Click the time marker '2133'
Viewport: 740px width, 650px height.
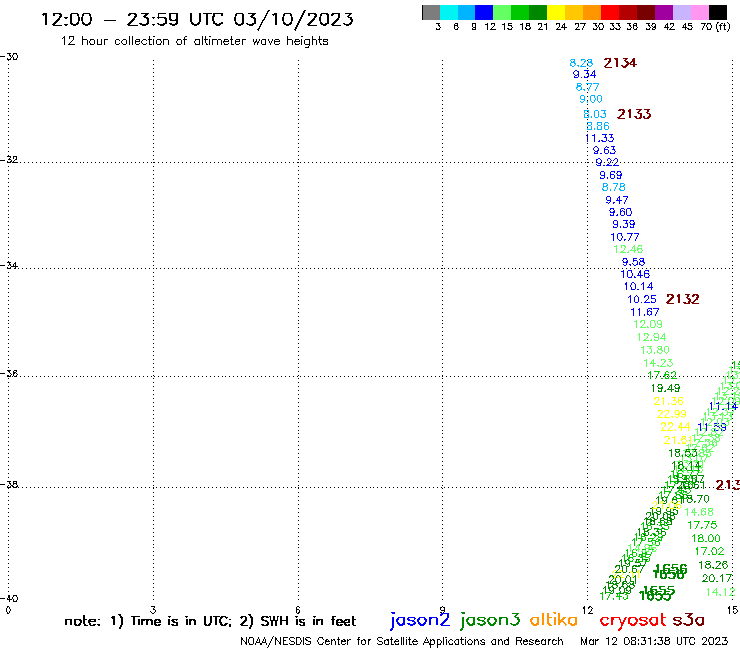(x=634, y=114)
